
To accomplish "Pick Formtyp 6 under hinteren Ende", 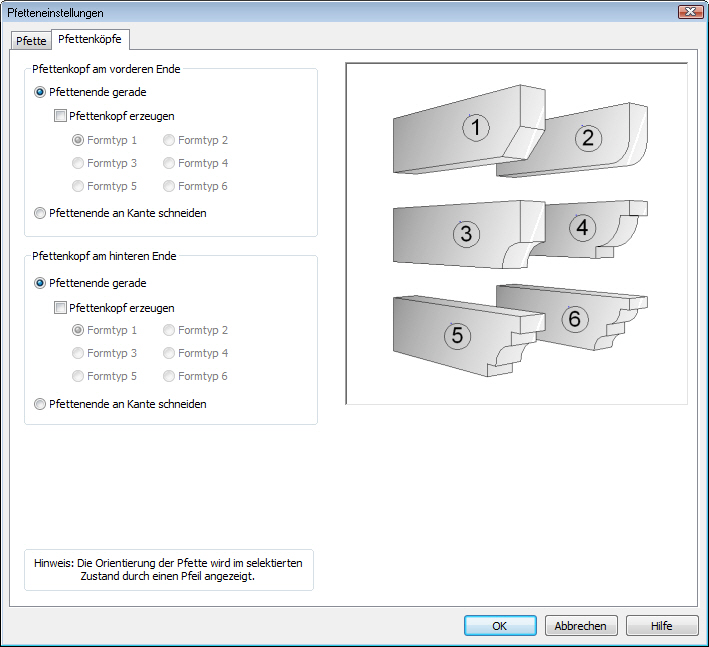I will (x=195, y=376).
